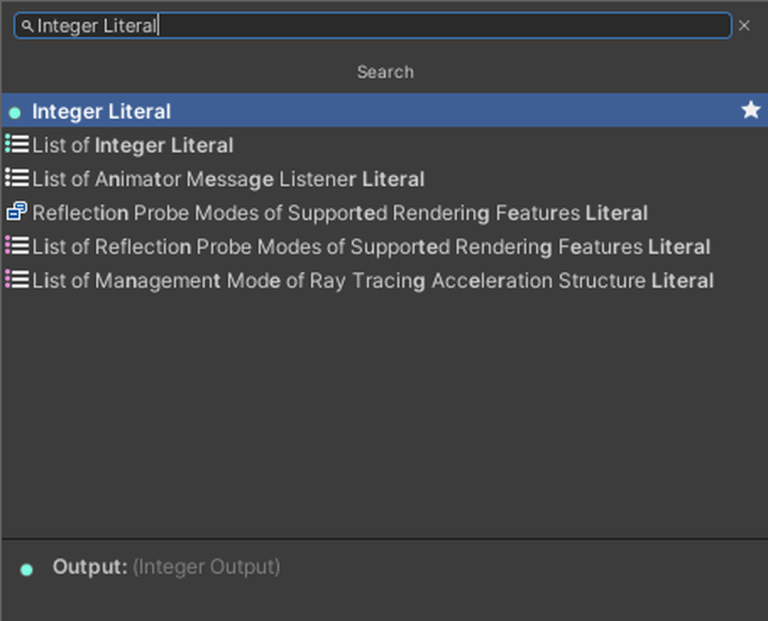
Task: Click the list icon for Animator Message Listener
Action: point(16,178)
